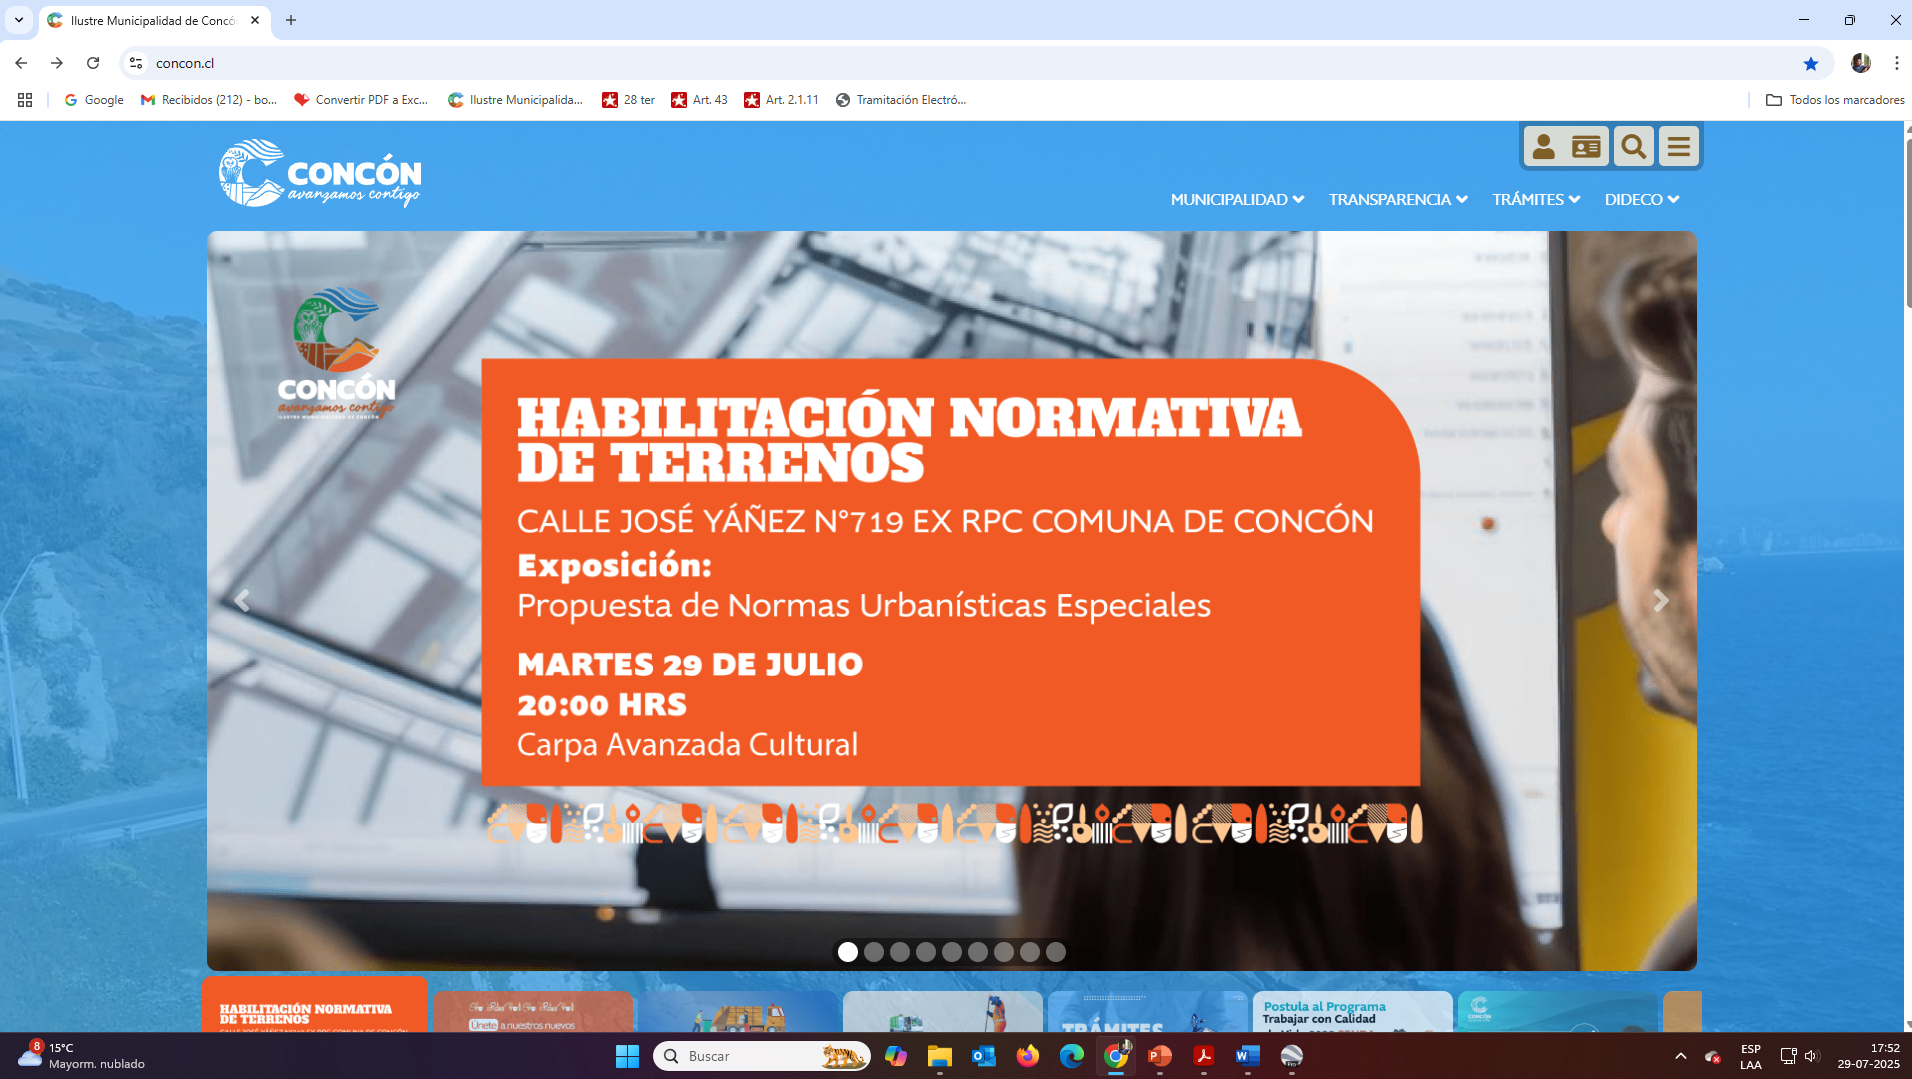Viewport: 1912px width, 1079px height.
Task: Click the Concón logo in the header
Action: (320, 173)
